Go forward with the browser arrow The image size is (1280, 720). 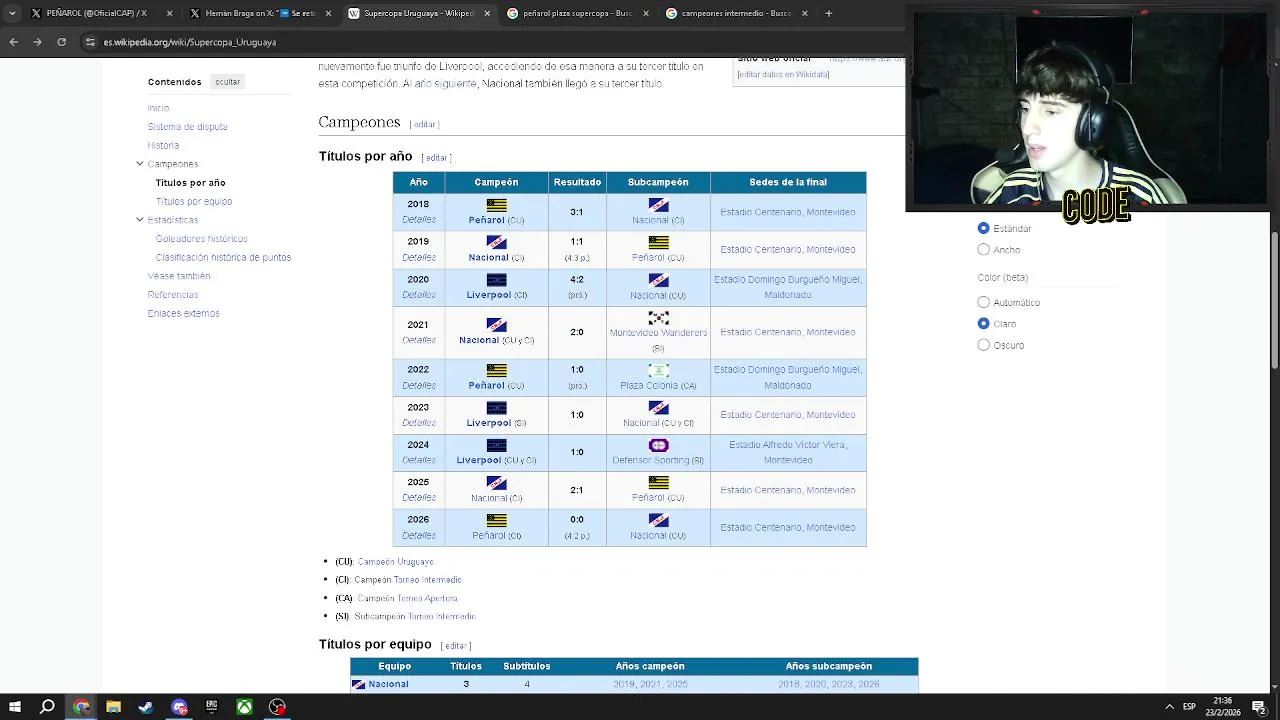pyautogui.click(x=37, y=42)
